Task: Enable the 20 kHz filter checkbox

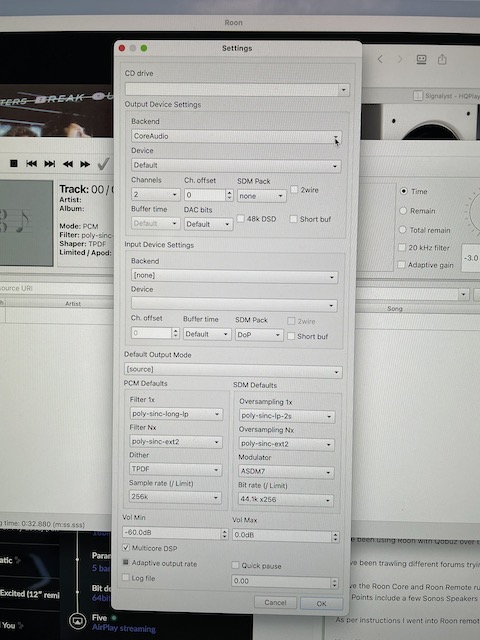Action: tap(402, 247)
